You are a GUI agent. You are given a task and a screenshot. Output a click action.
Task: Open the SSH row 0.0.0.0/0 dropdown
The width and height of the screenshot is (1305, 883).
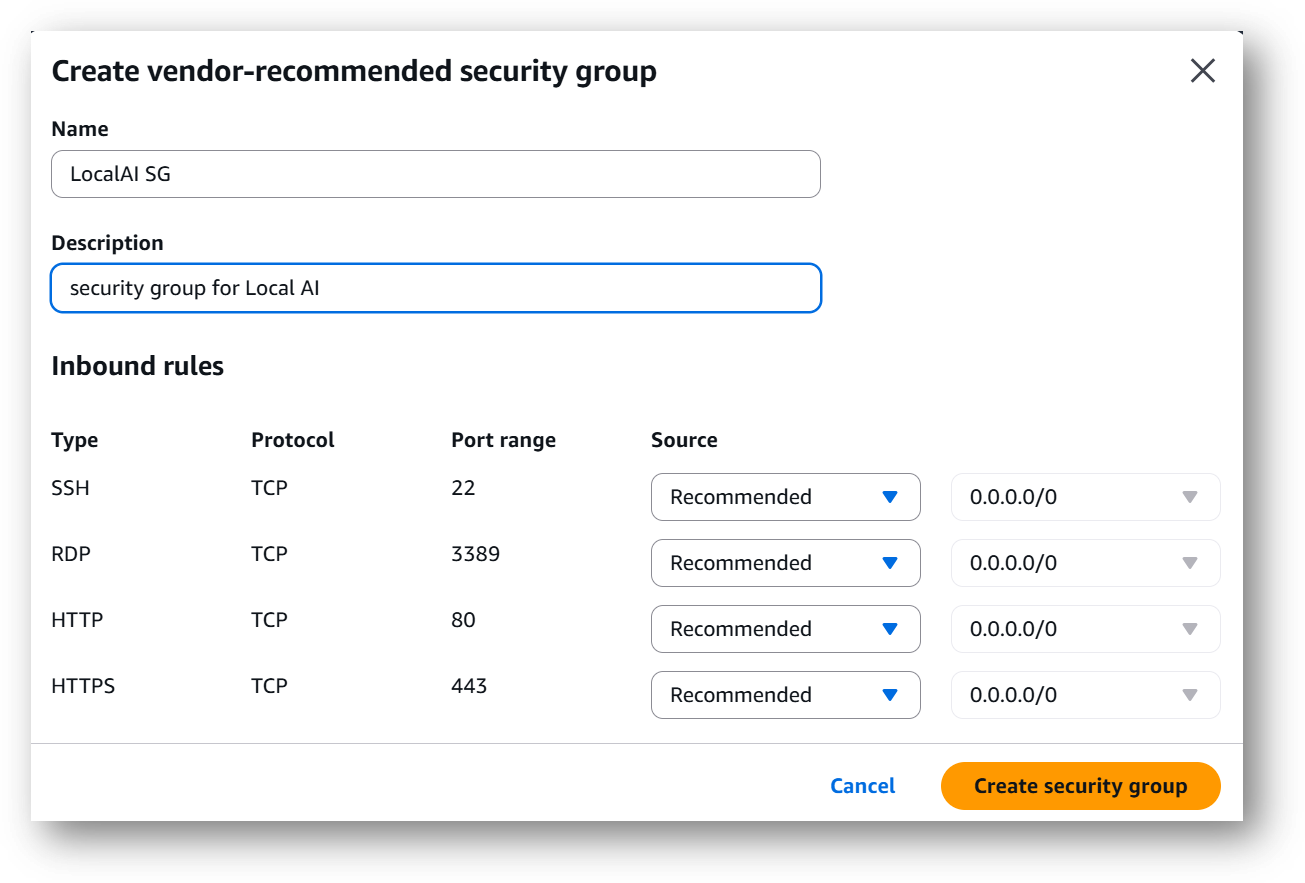click(x=1085, y=497)
